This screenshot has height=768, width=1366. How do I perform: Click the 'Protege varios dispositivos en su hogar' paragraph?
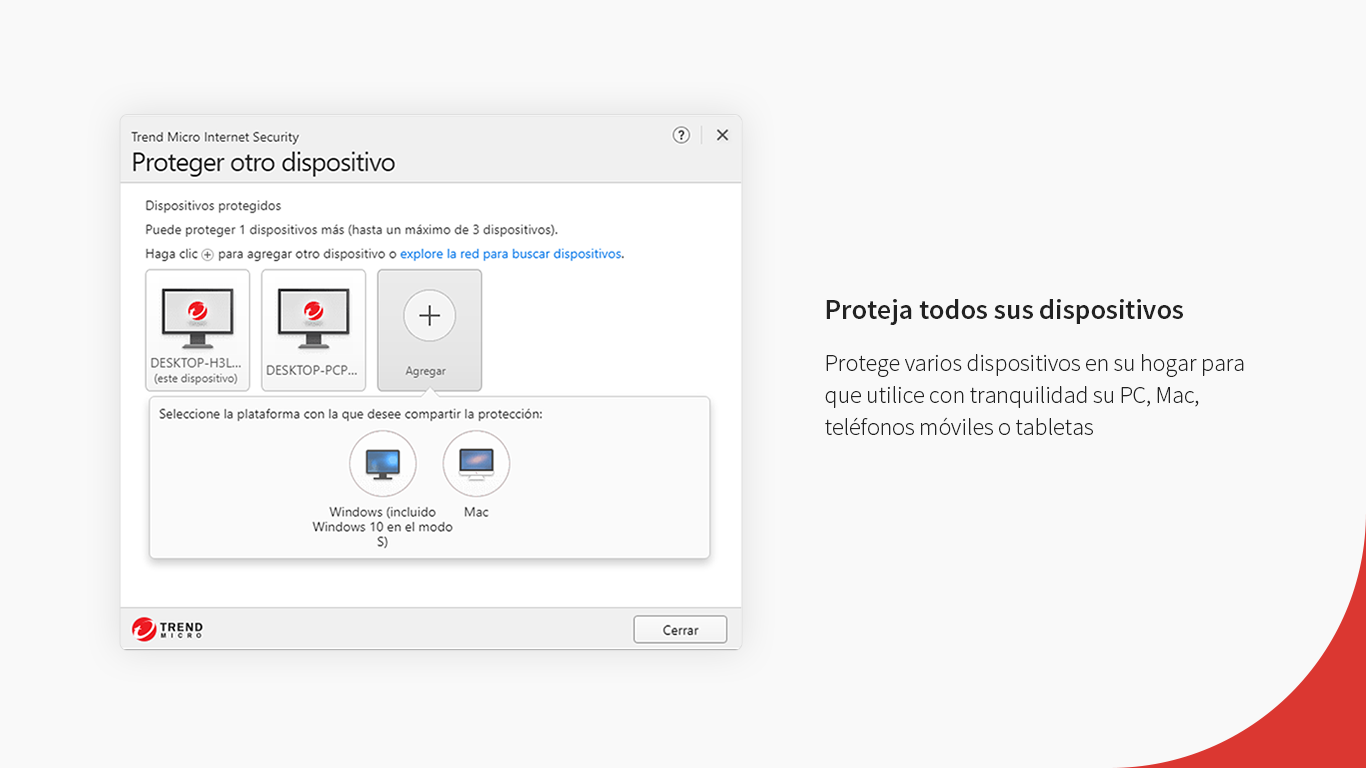tap(1035, 395)
